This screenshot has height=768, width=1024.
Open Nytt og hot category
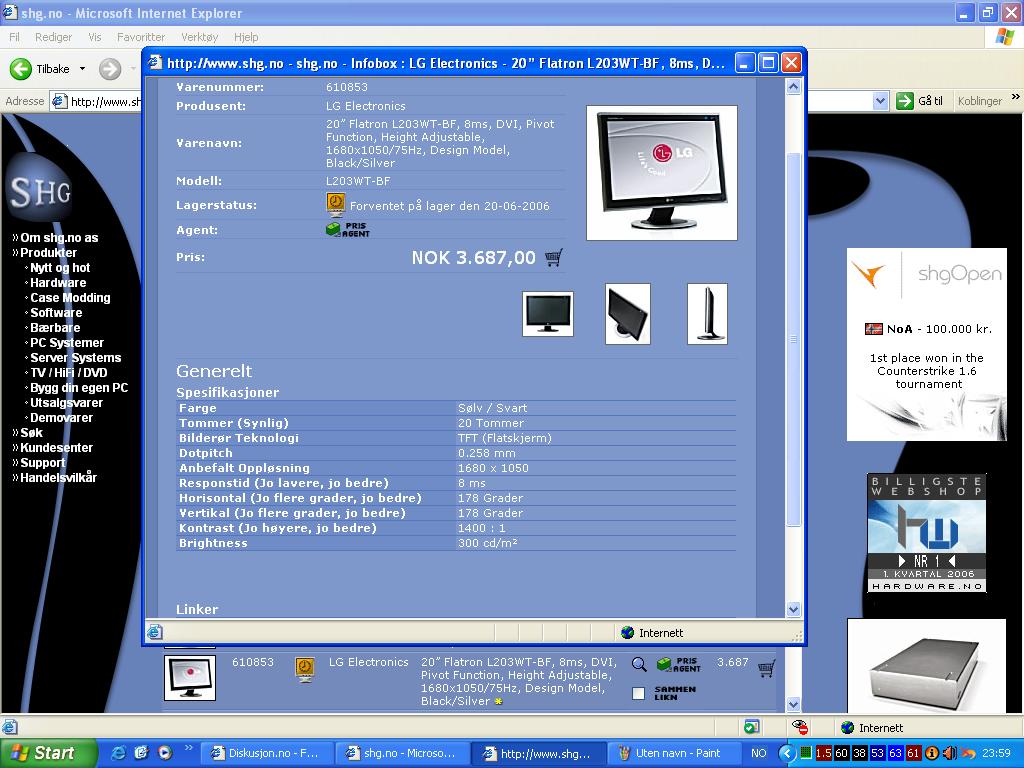60,268
